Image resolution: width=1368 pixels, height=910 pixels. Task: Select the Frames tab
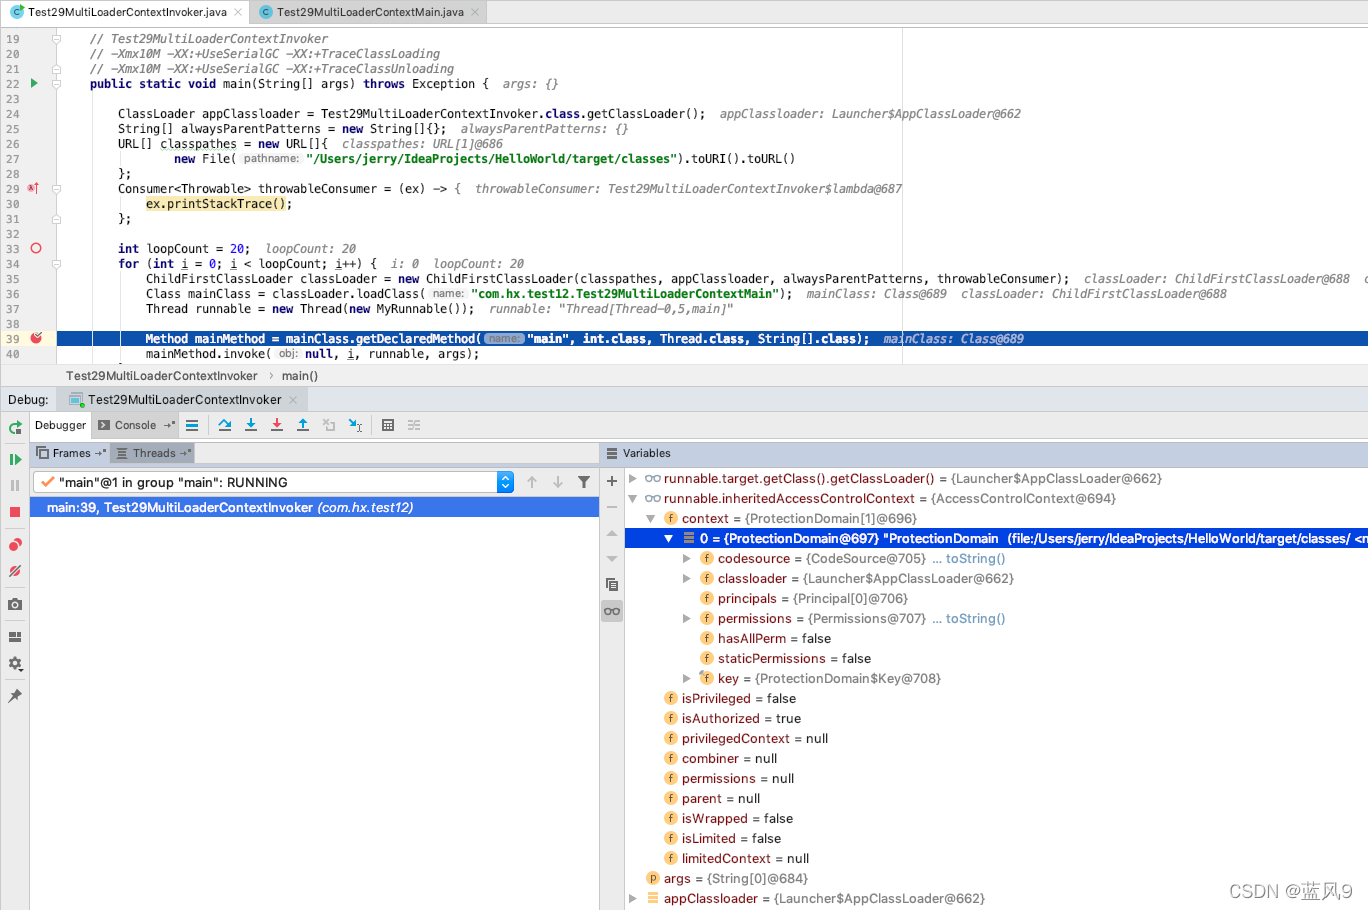[71, 453]
